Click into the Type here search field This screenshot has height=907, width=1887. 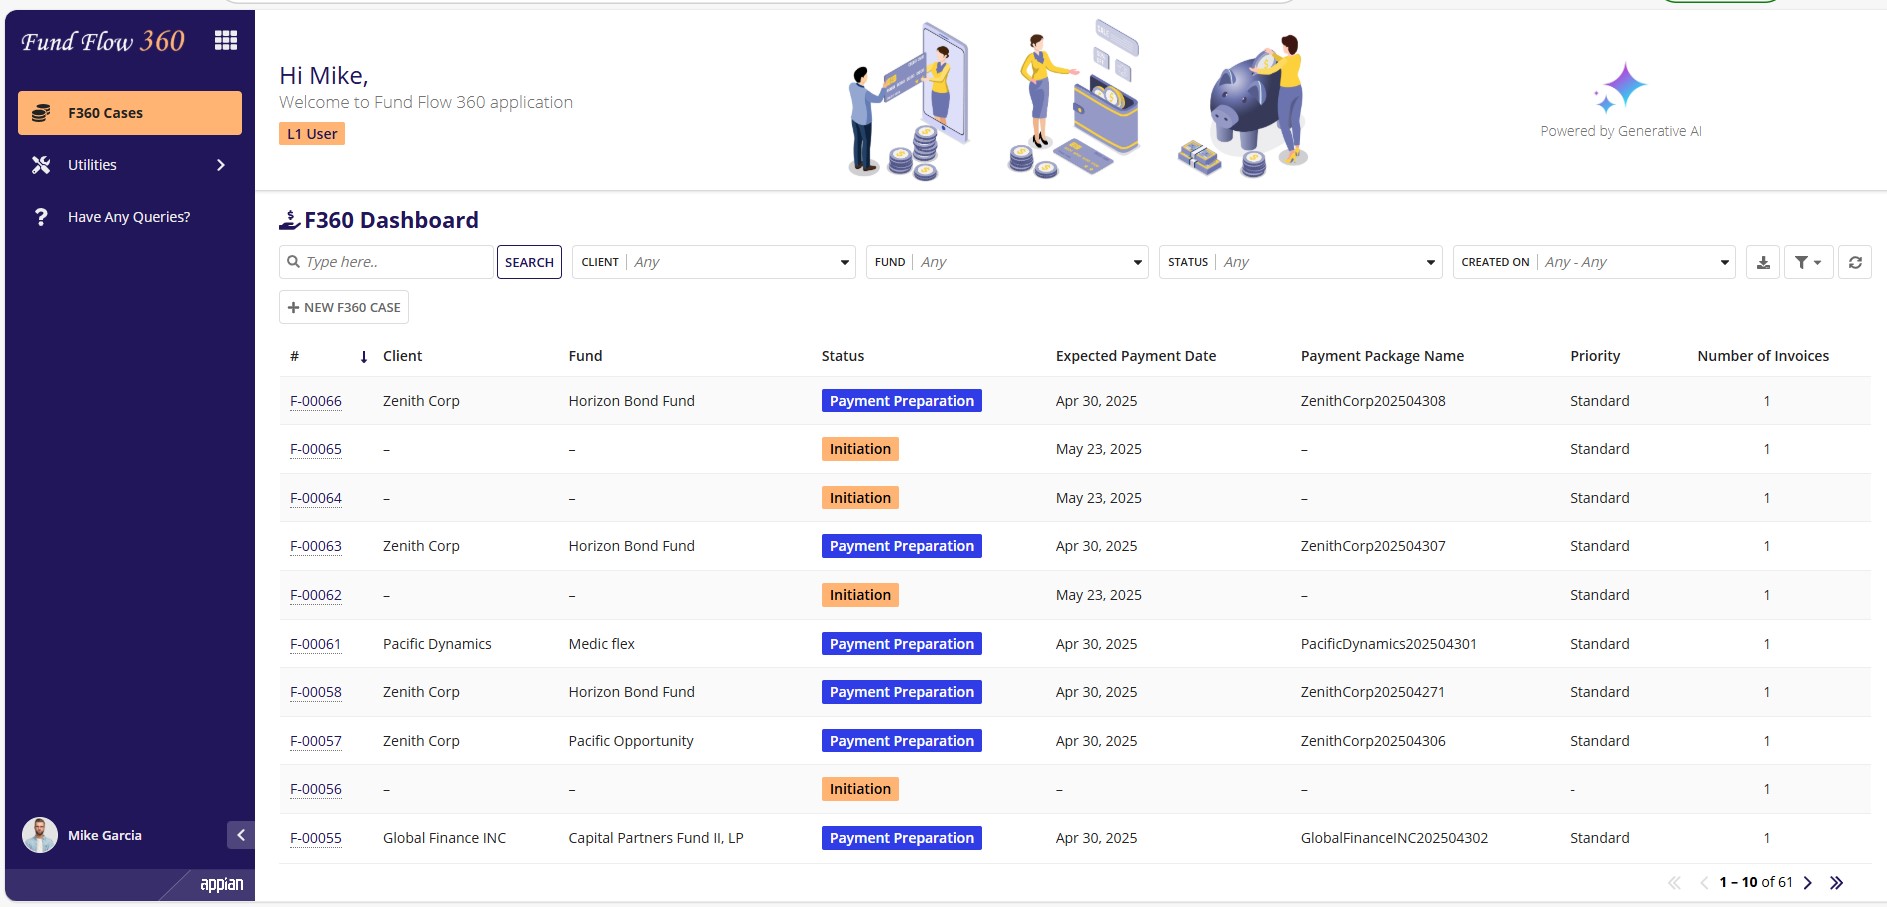tap(387, 262)
